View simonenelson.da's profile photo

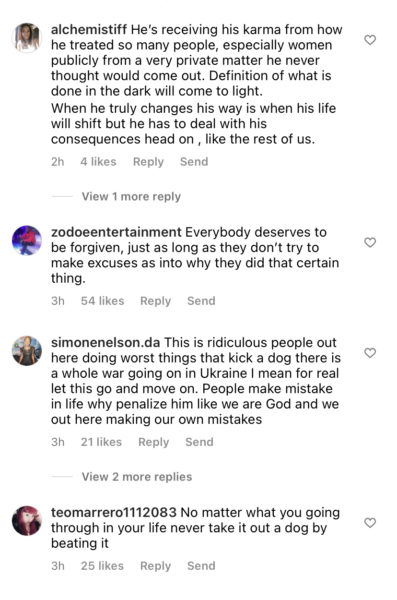coord(27,351)
